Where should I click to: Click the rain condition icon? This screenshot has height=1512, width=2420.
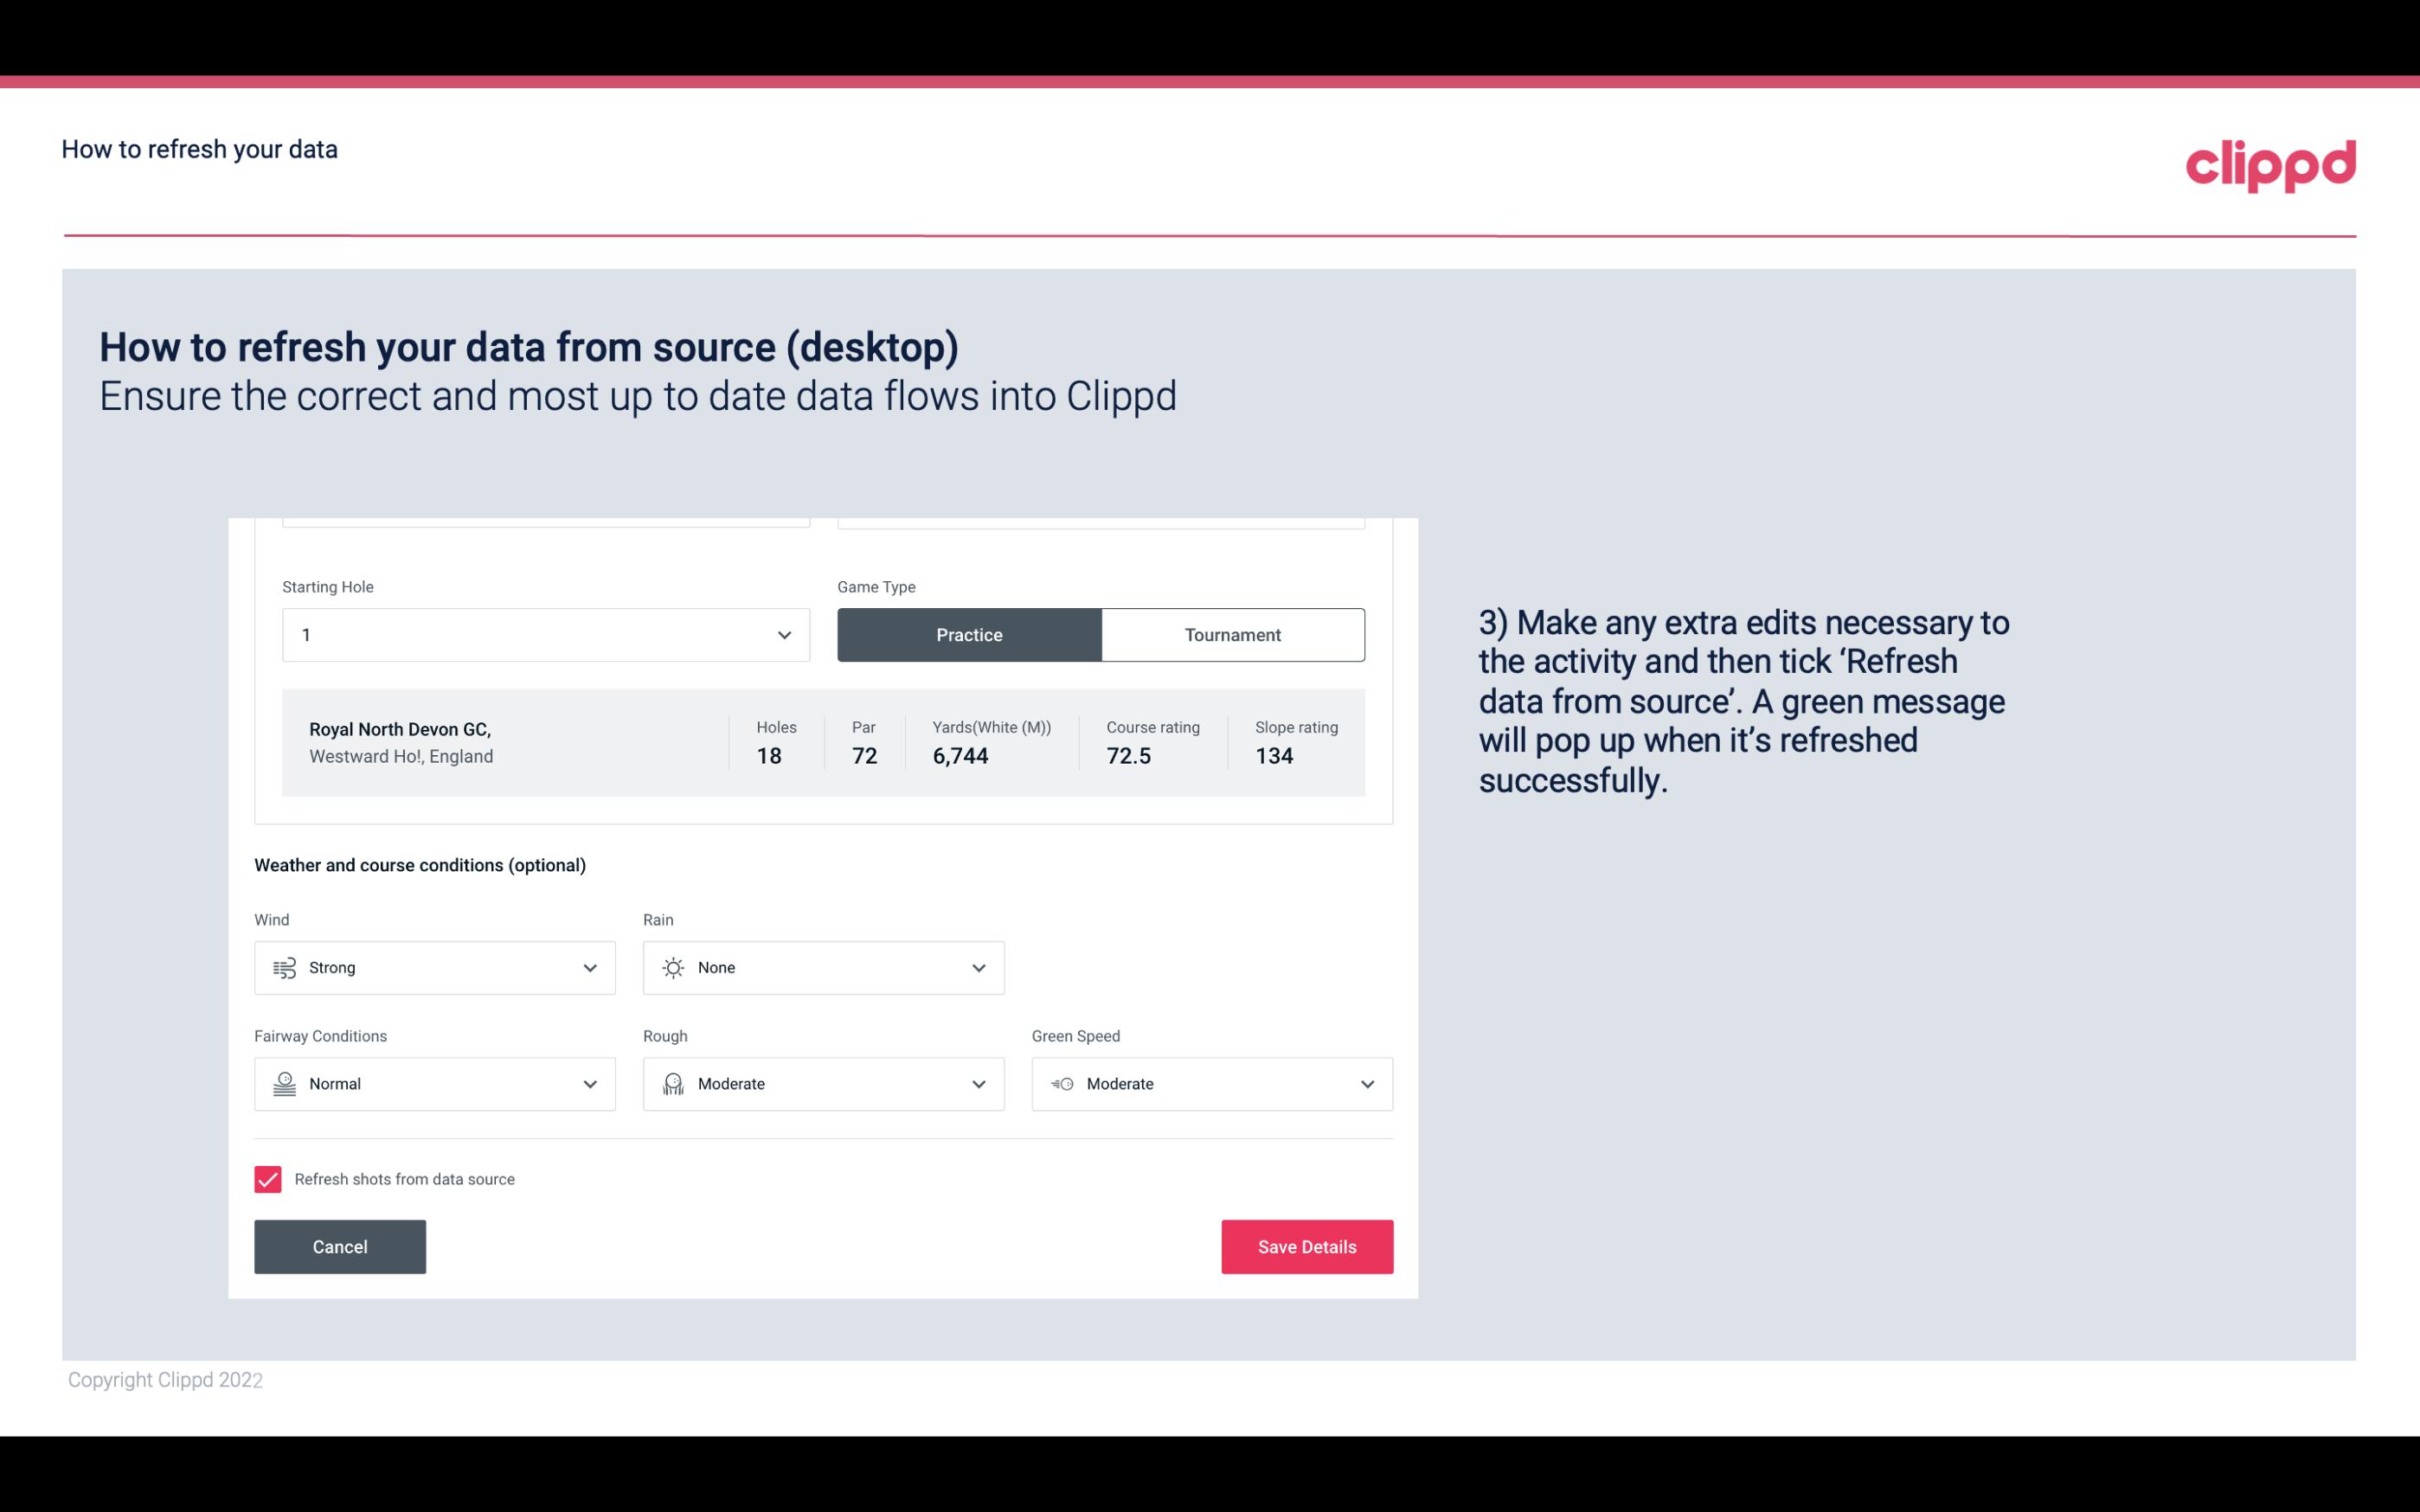pos(672,967)
